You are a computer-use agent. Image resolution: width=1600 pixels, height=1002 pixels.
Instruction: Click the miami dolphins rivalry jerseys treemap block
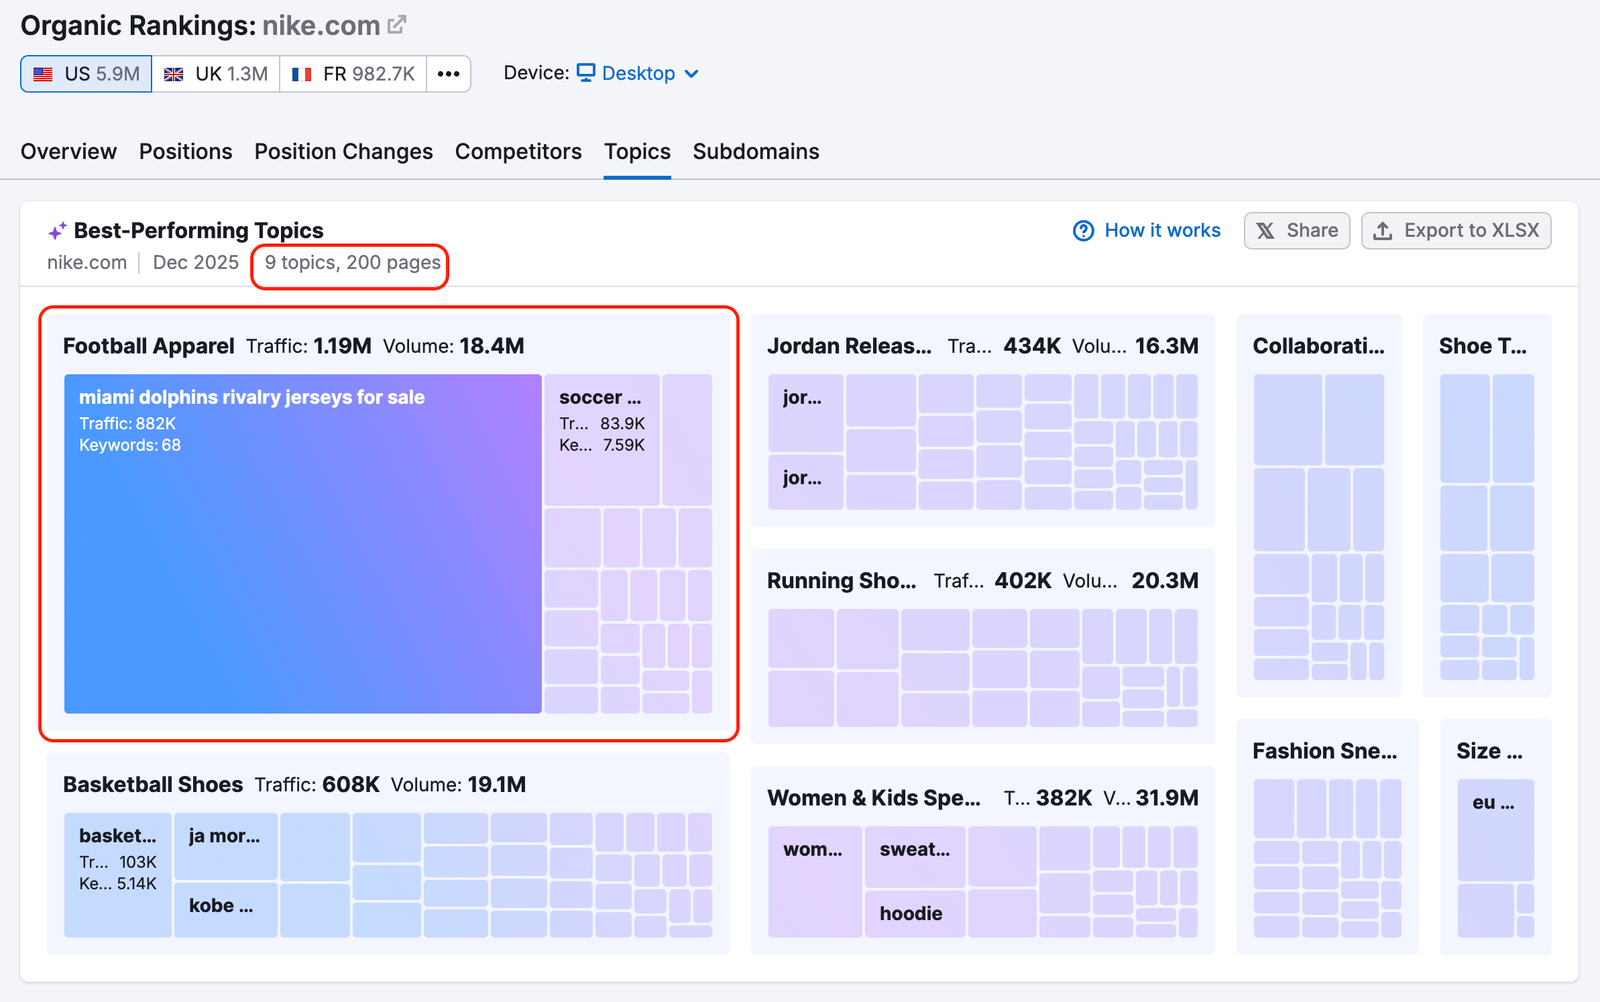pyautogui.click(x=300, y=545)
